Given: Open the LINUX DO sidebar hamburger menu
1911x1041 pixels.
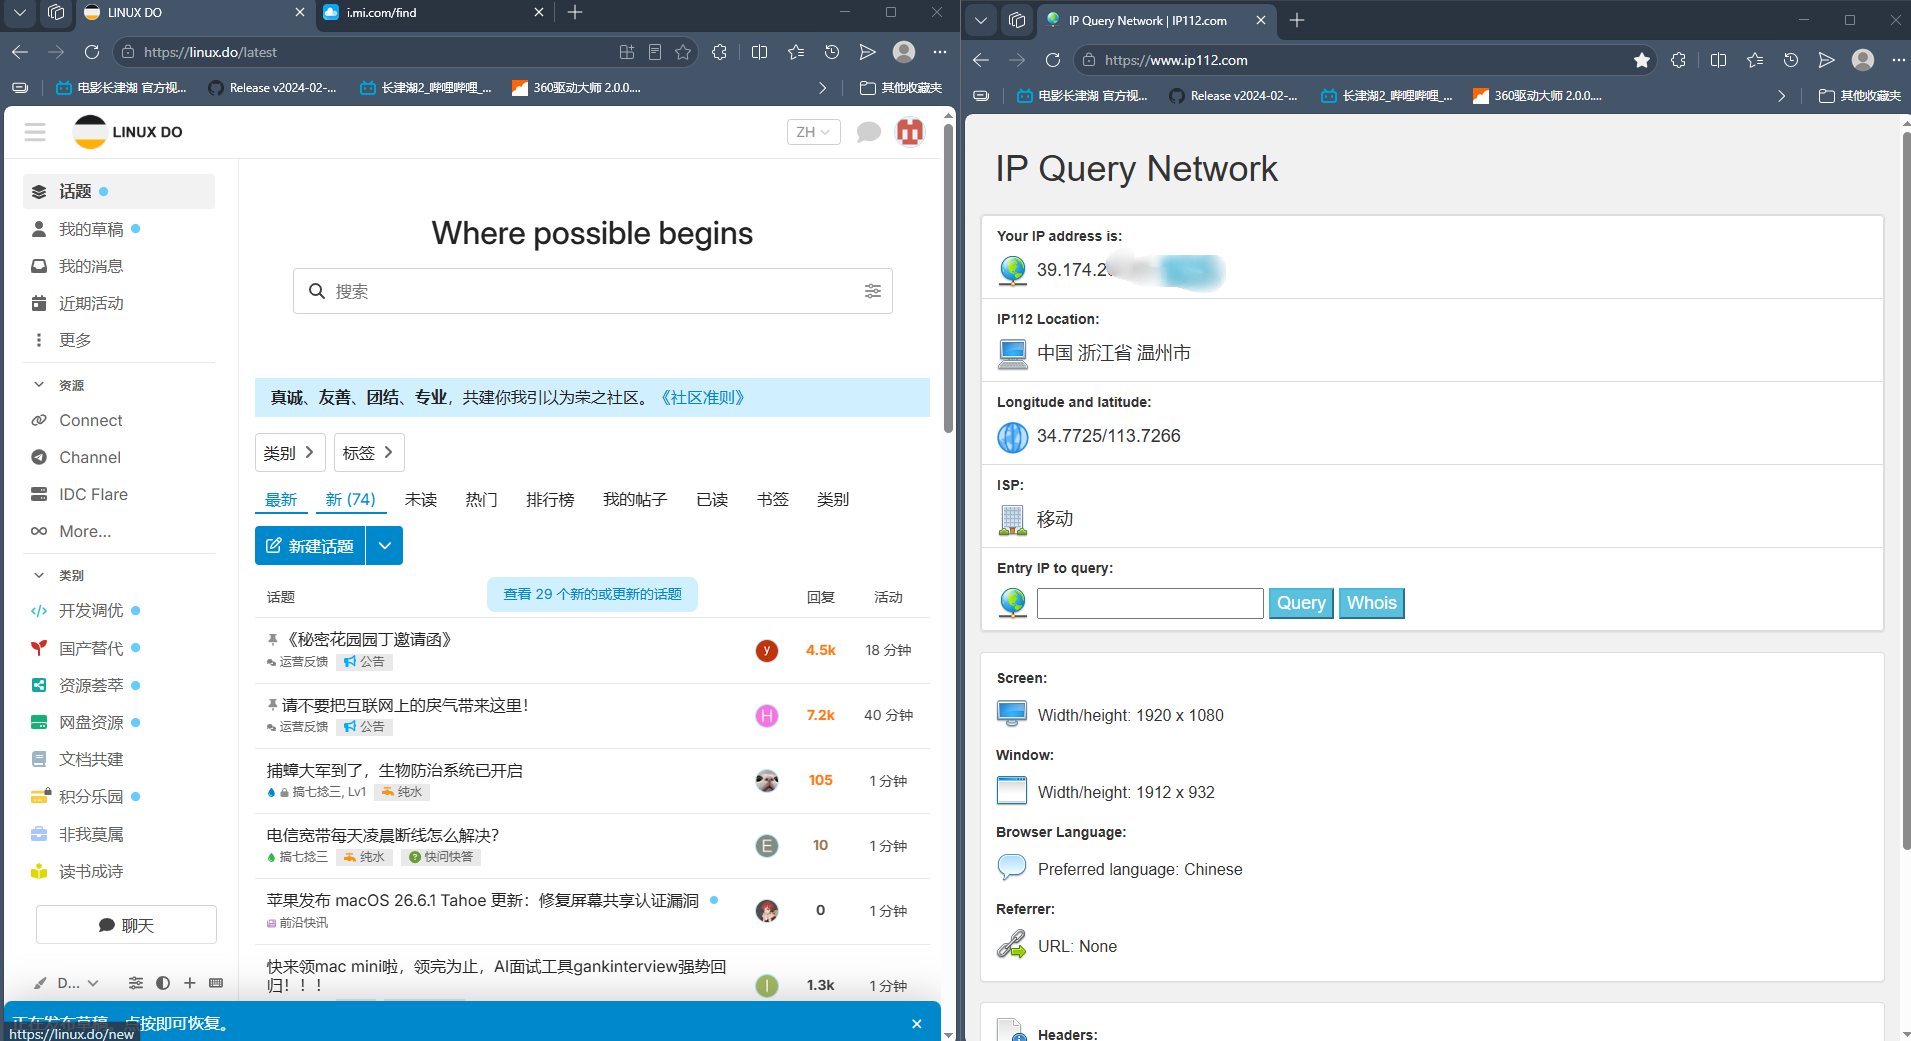Looking at the screenshot, I should click(35, 132).
